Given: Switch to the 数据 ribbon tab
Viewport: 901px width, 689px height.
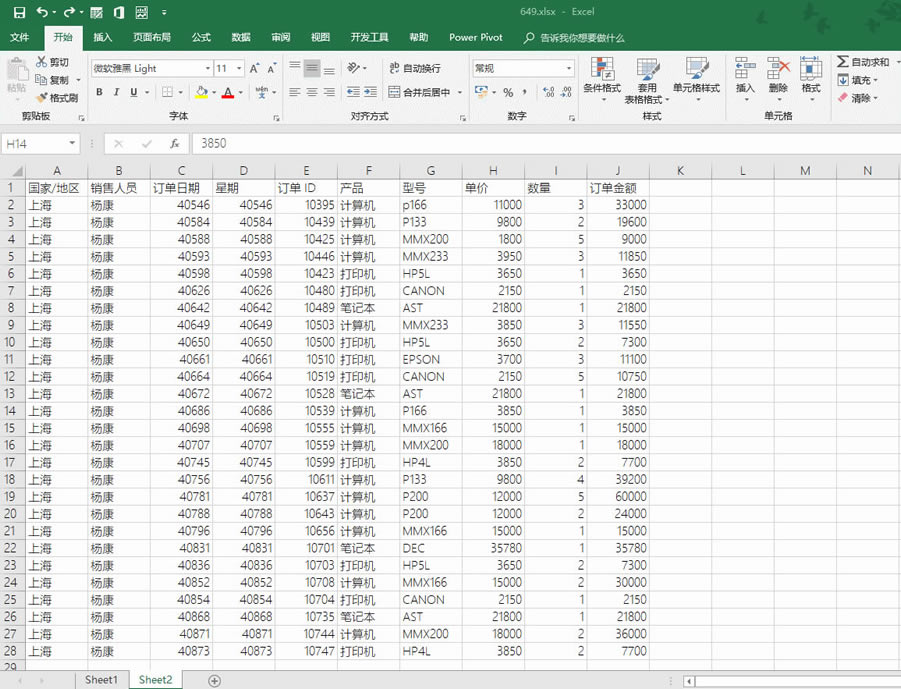Looking at the screenshot, I should click(240, 37).
